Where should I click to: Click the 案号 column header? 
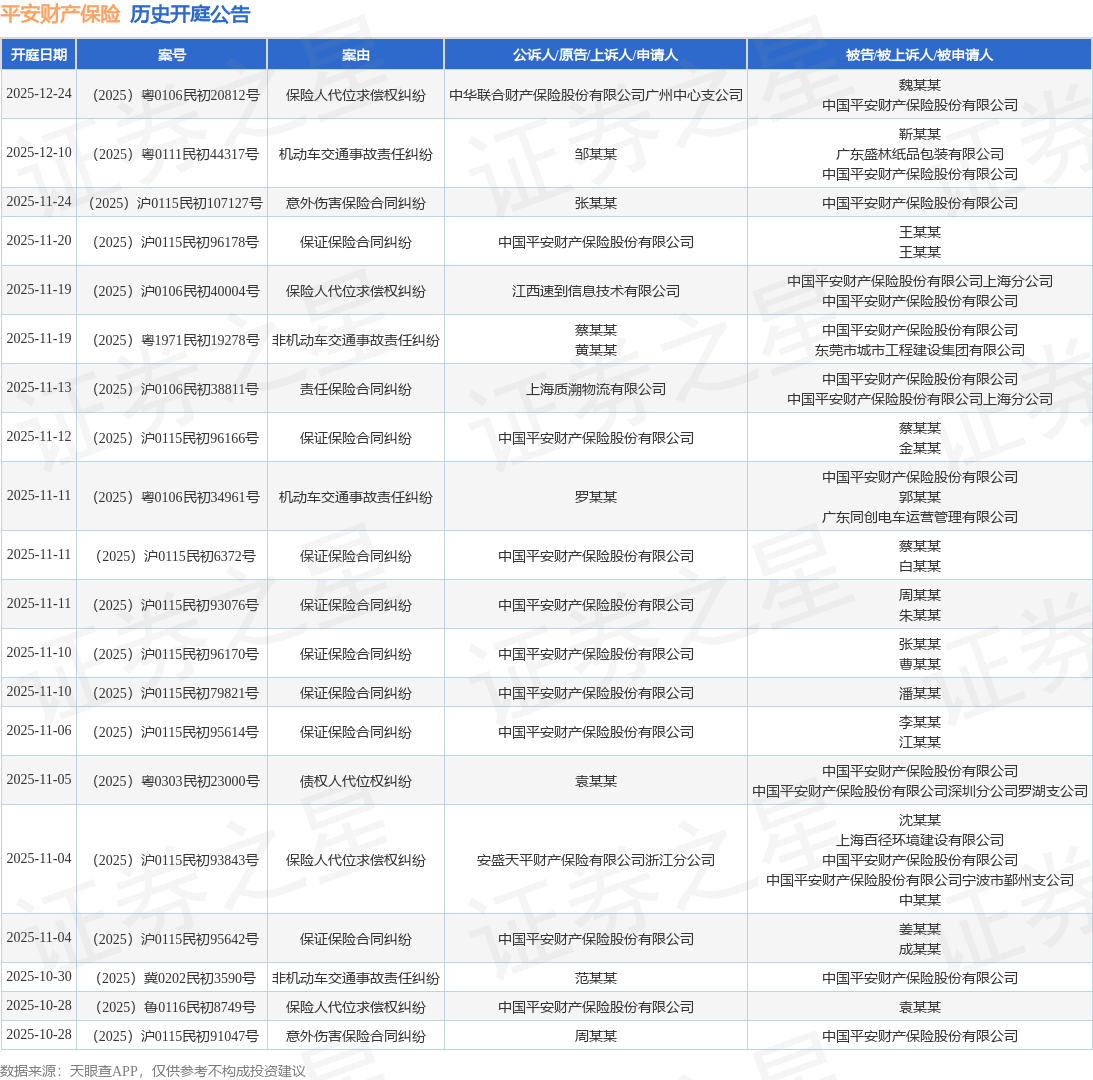pyautogui.click(x=172, y=55)
